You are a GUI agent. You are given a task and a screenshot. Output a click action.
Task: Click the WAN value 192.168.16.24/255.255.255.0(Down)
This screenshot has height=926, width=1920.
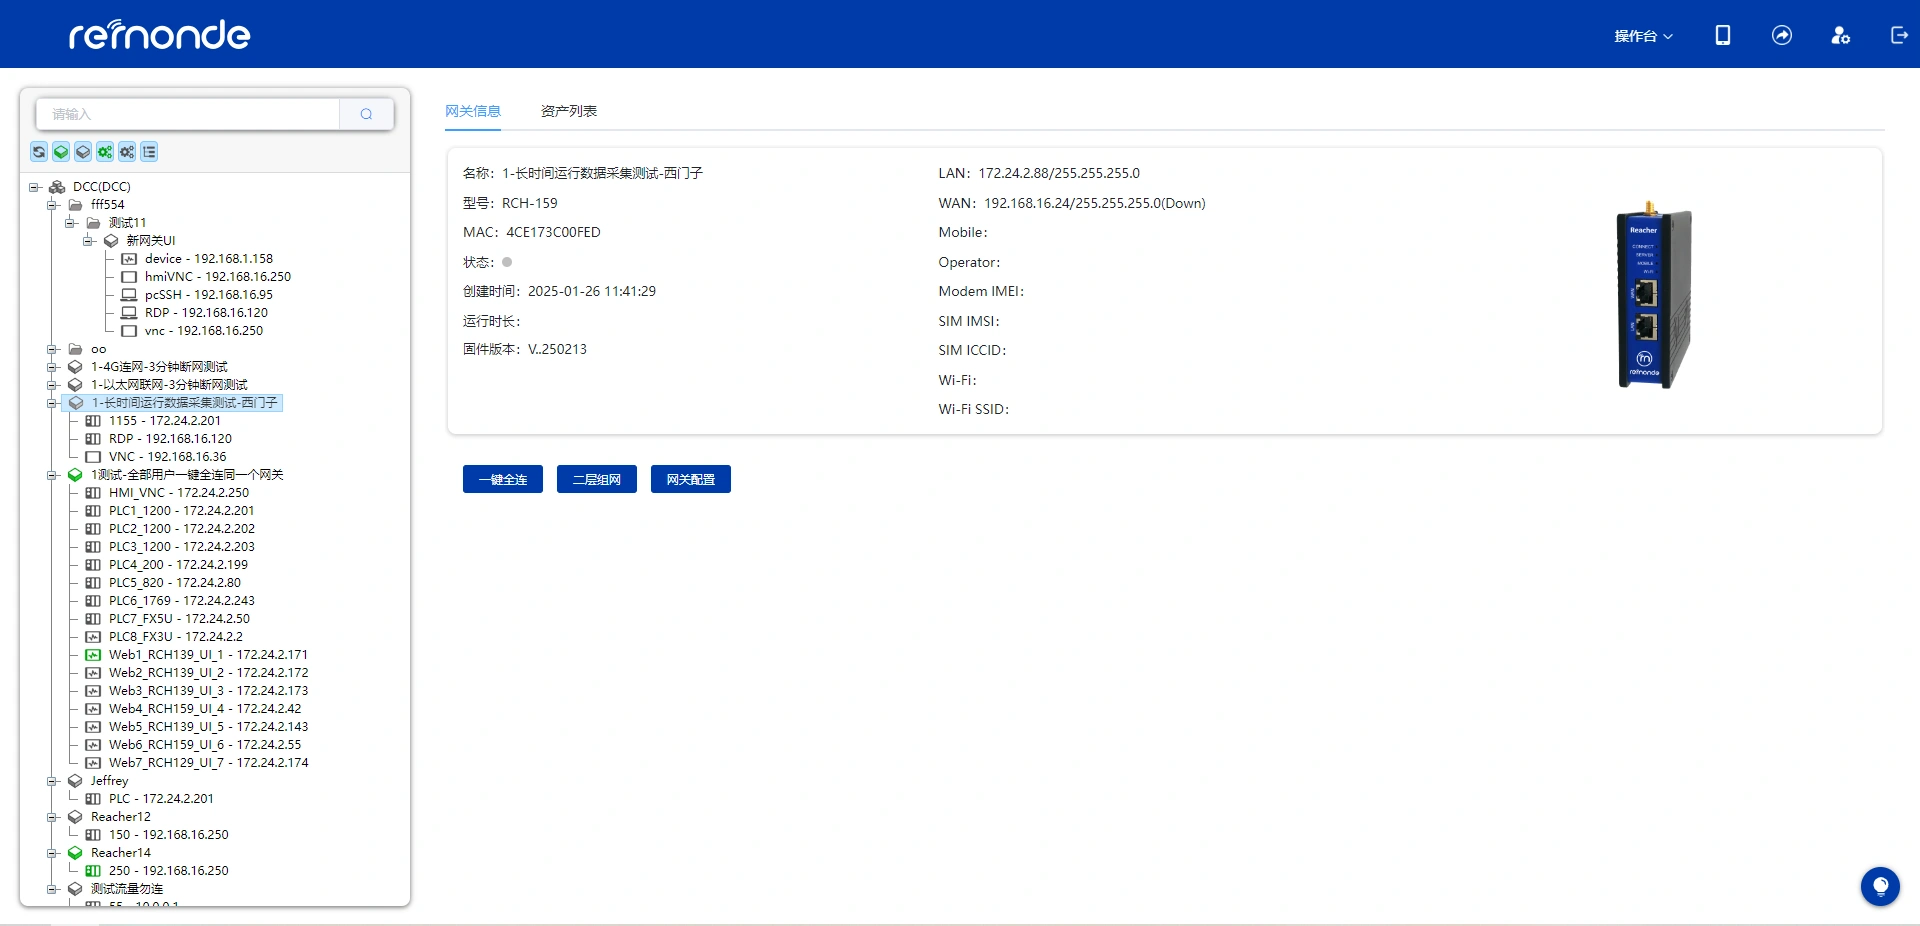click(1094, 203)
